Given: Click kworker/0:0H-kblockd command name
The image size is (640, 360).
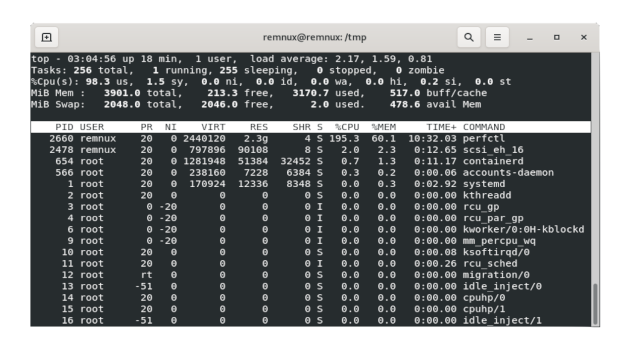Looking at the screenshot, I should coord(523,229).
